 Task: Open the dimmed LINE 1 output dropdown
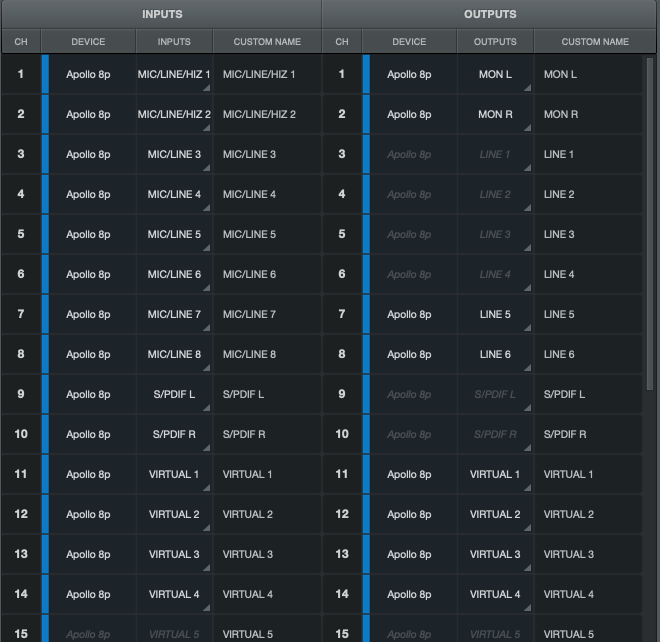495,155
